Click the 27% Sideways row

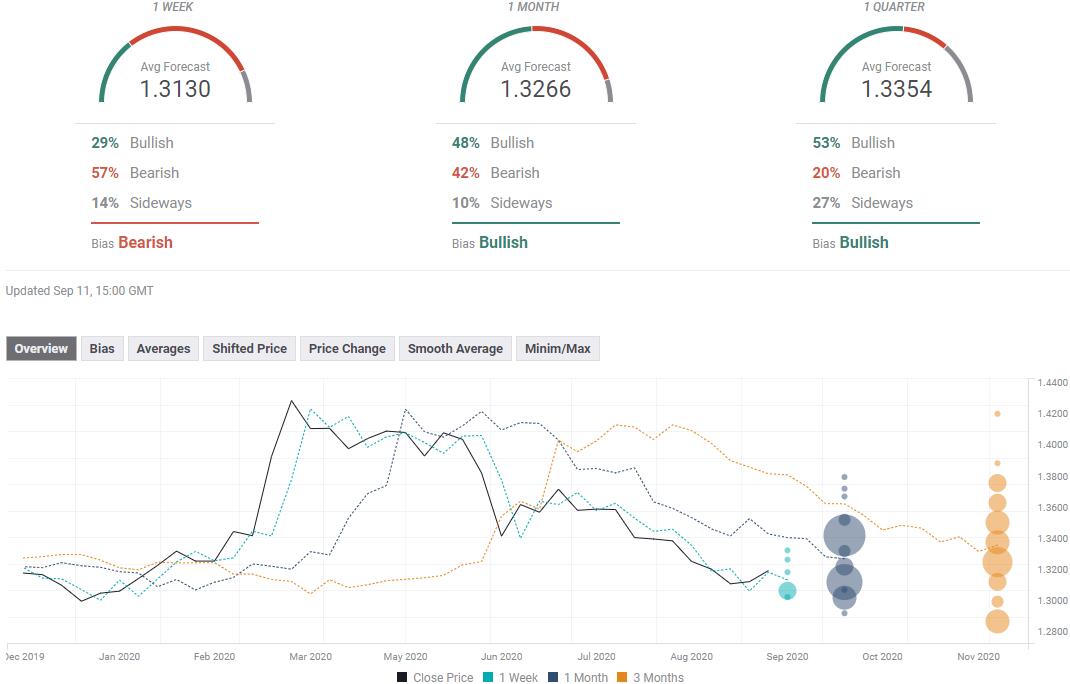coord(862,203)
